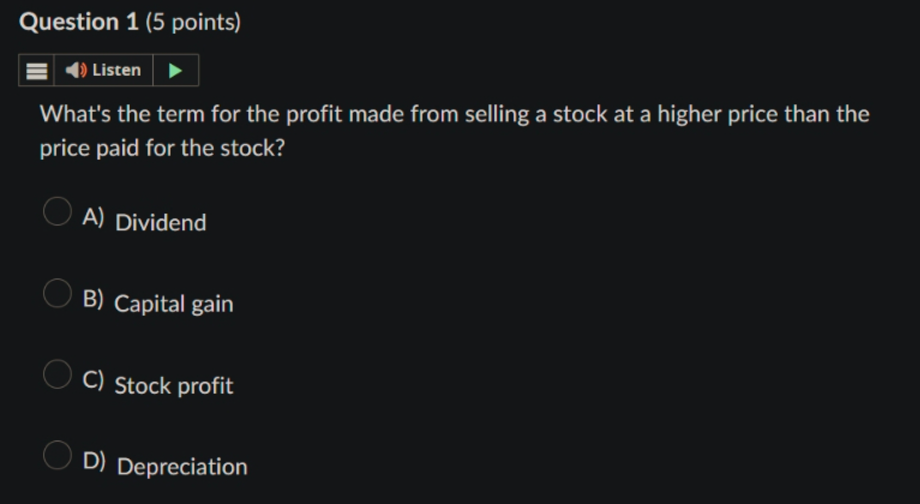The height and width of the screenshot is (504, 920).
Task: Click the Question 1 heading
Action: [x=79, y=22]
